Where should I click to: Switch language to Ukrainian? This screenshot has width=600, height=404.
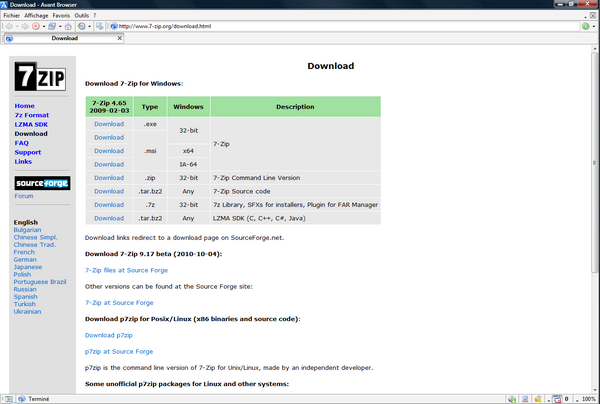[x=27, y=311]
